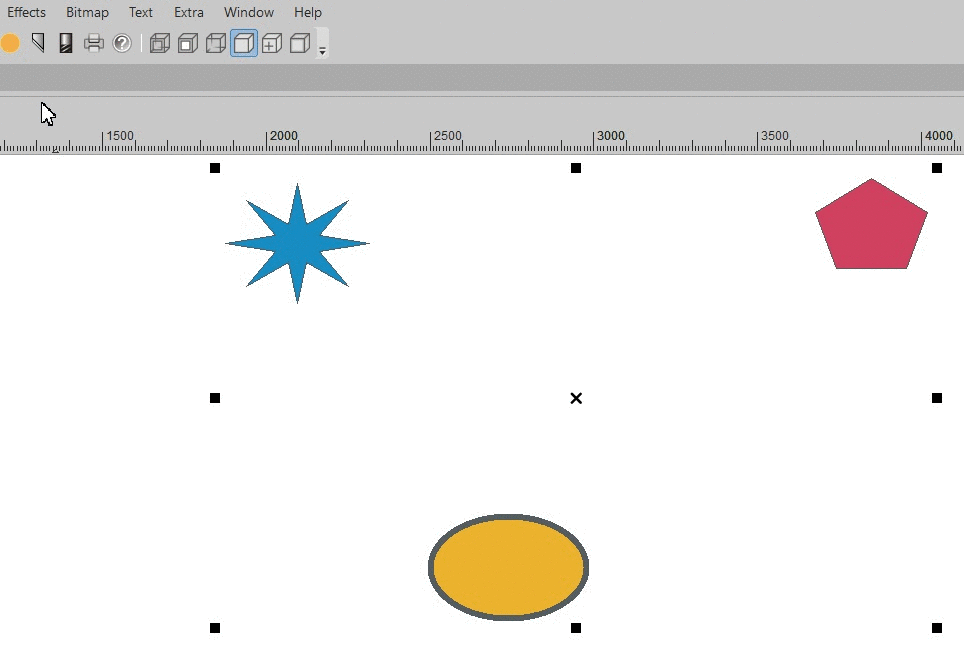
Task: Click the question mark help icon
Action: click(x=122, y=43)
